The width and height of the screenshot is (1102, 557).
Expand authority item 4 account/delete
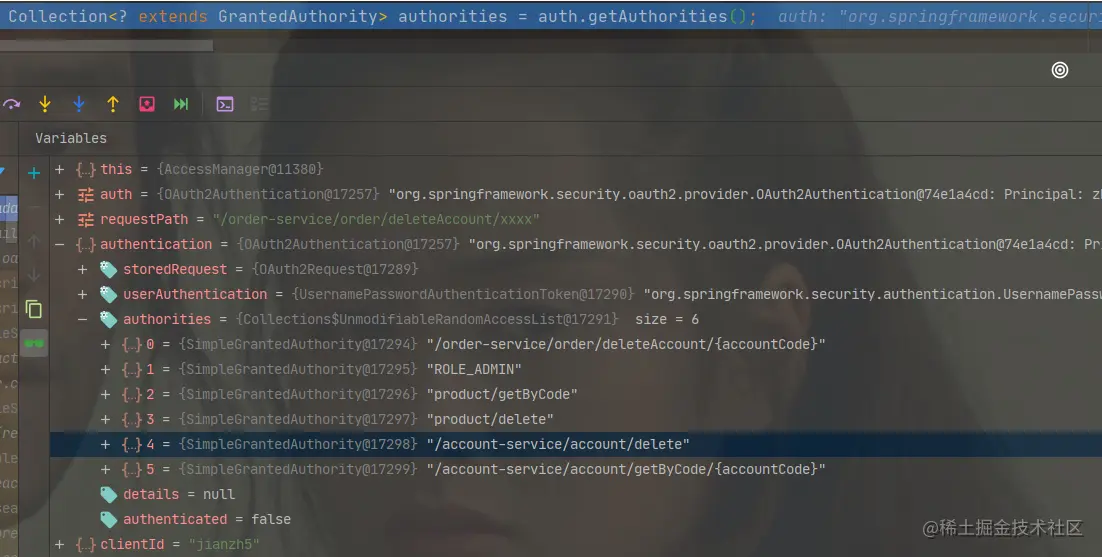(105, 444)
